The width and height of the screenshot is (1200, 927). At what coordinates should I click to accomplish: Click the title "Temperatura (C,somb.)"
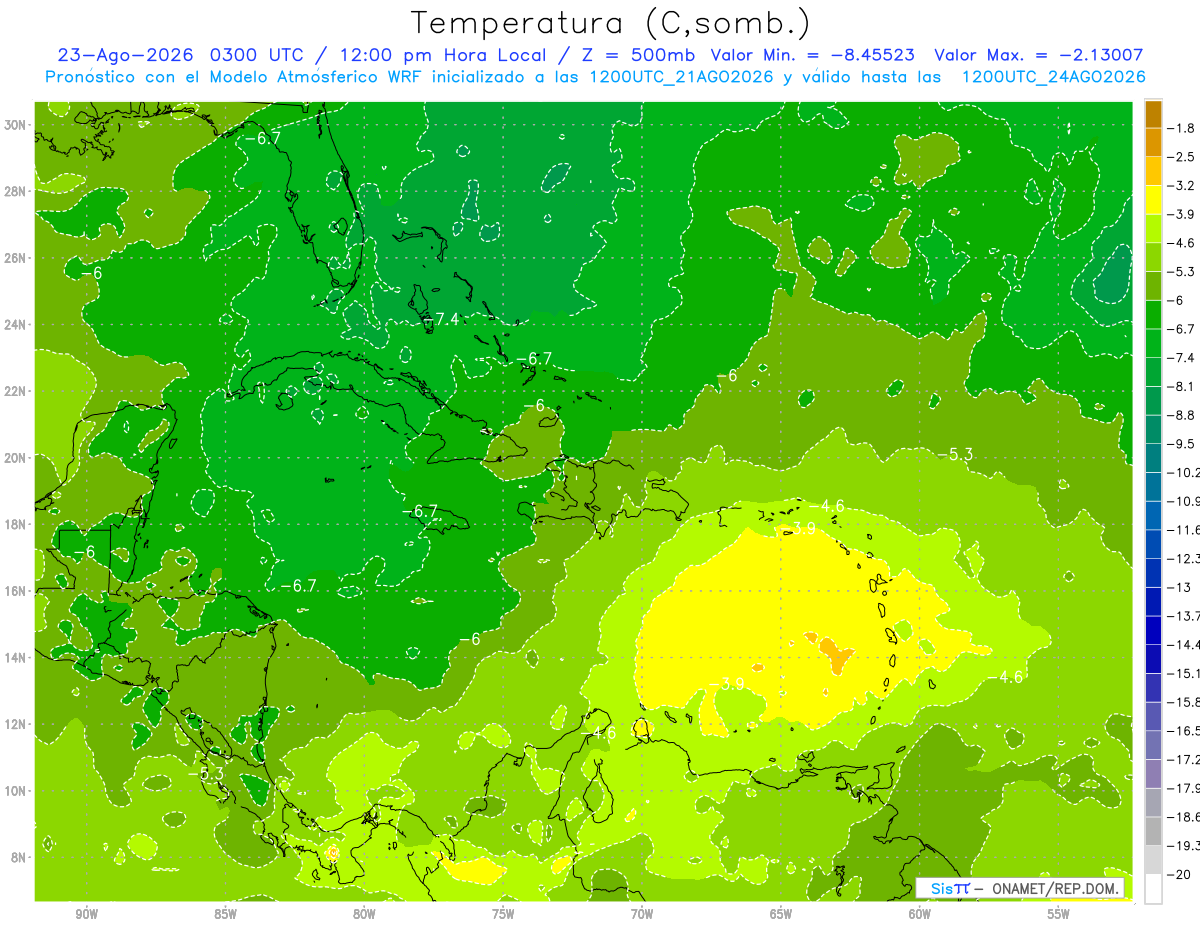(x=611, y=23)
